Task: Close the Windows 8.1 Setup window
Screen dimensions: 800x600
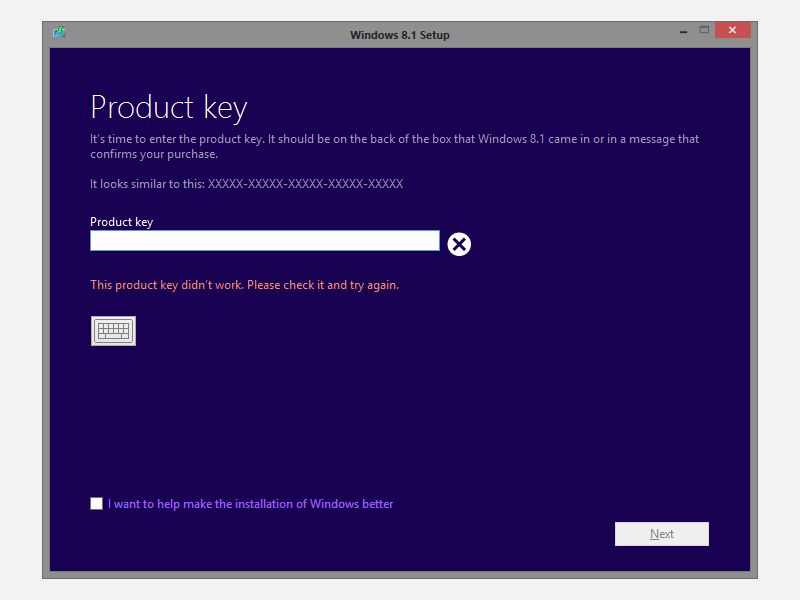Action: coord(733,30)
